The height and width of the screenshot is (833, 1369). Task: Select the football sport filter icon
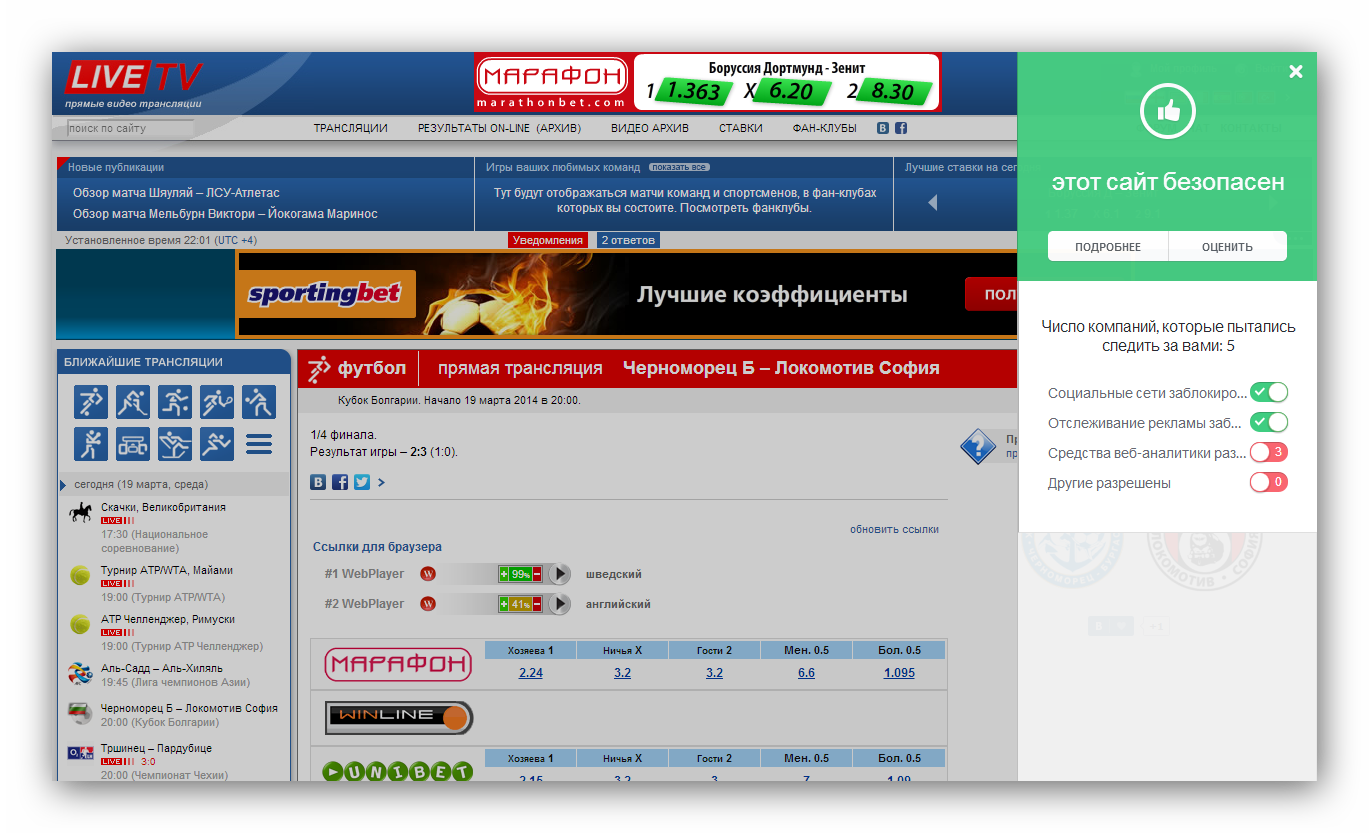[91, 402]
